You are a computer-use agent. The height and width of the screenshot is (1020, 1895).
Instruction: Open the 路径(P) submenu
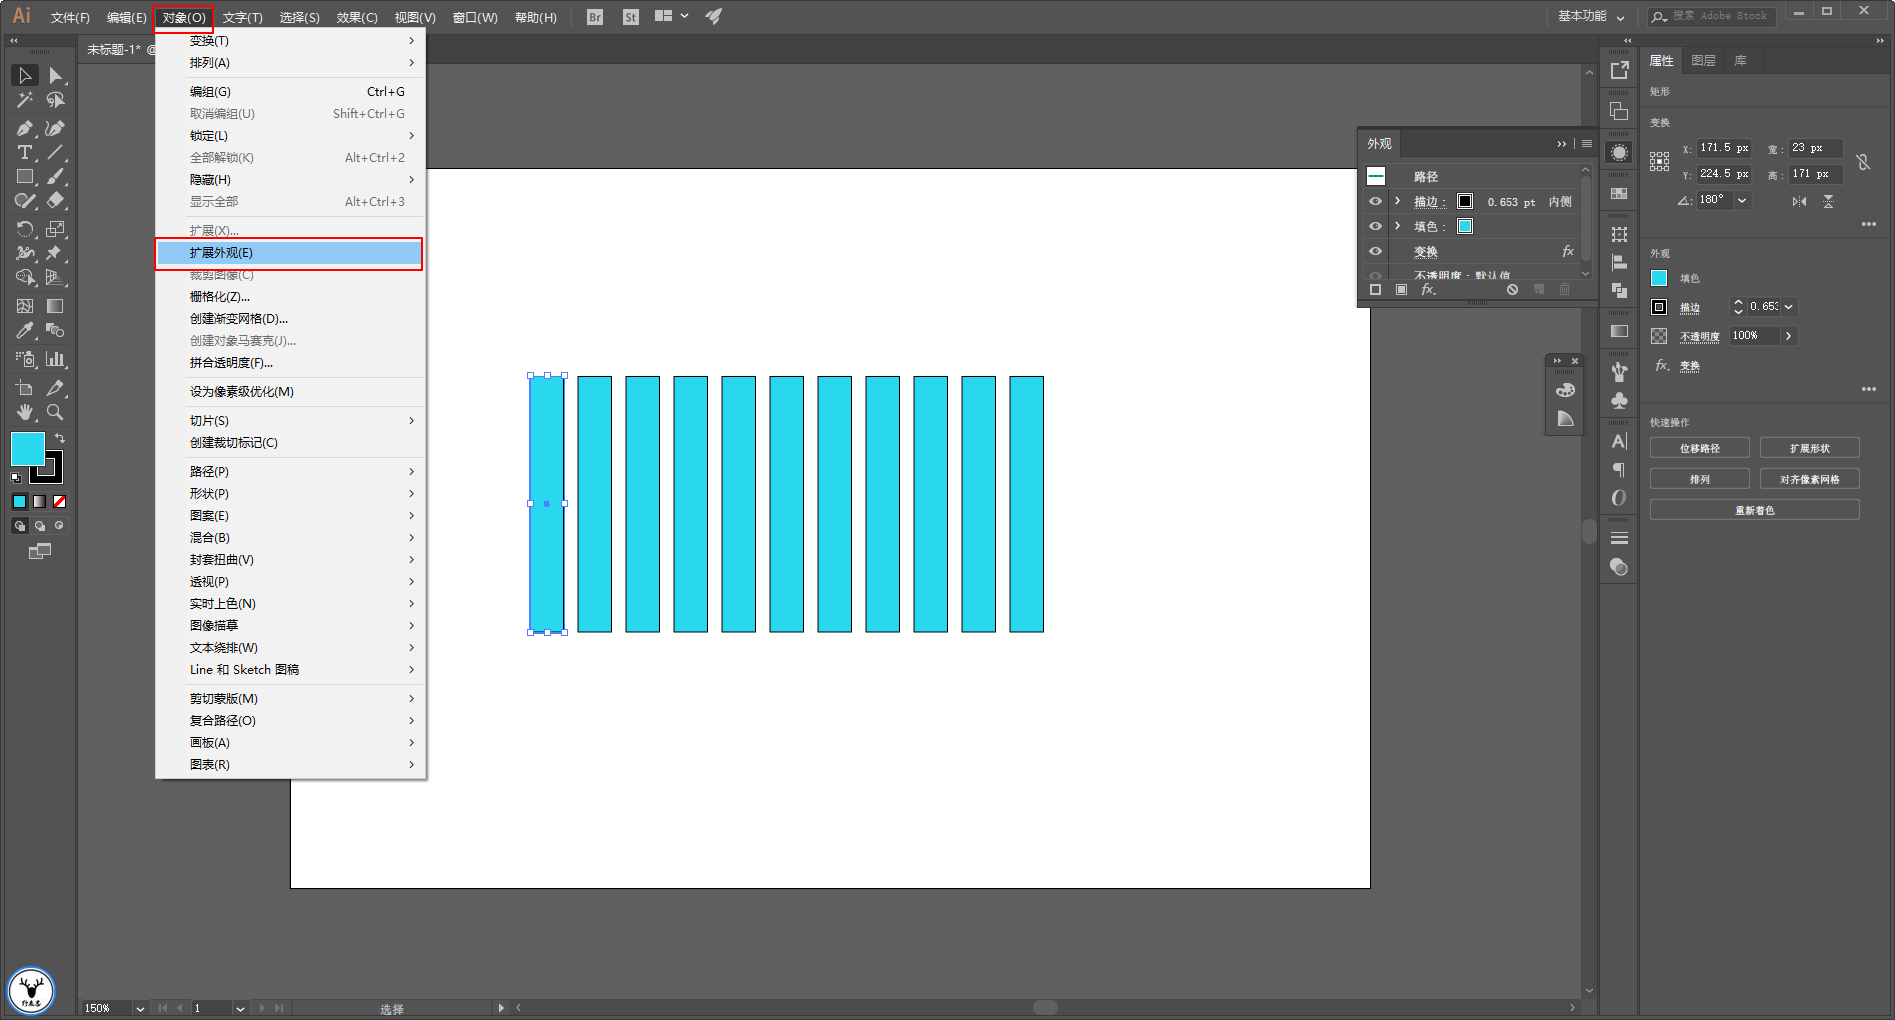tap(289, 472)
